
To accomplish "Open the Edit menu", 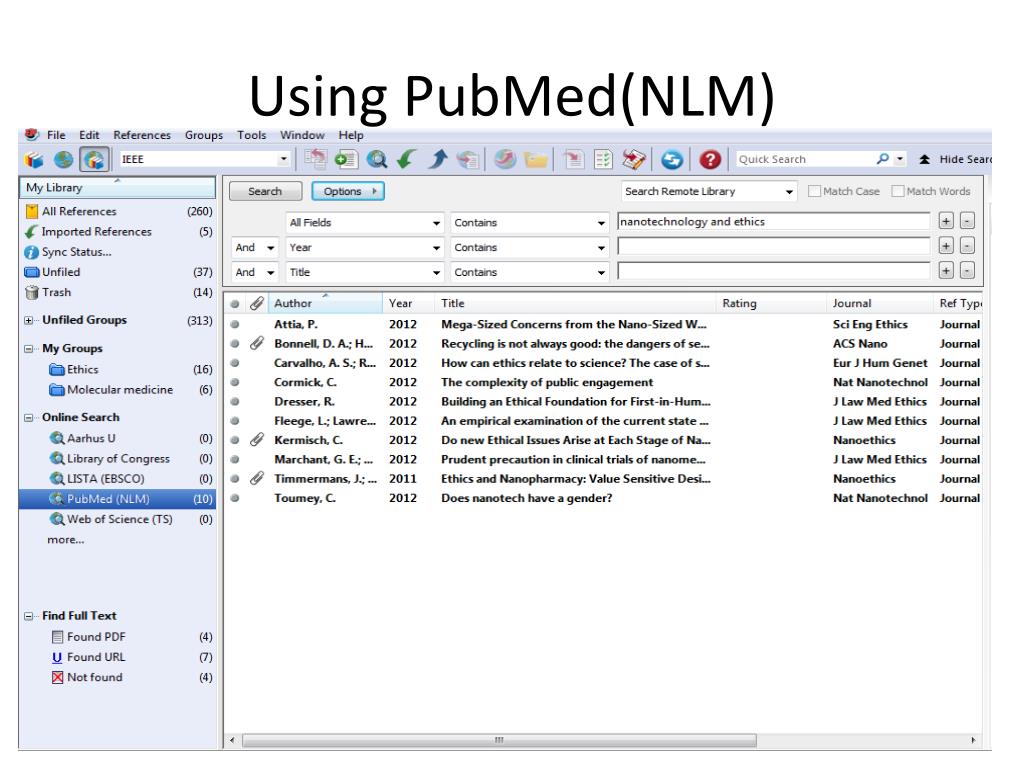I will click(89, 135).
